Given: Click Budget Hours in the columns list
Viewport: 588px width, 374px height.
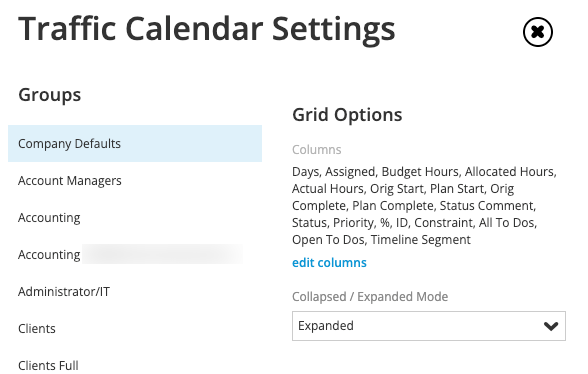Looking at the screenshot, I should [420, 171].
